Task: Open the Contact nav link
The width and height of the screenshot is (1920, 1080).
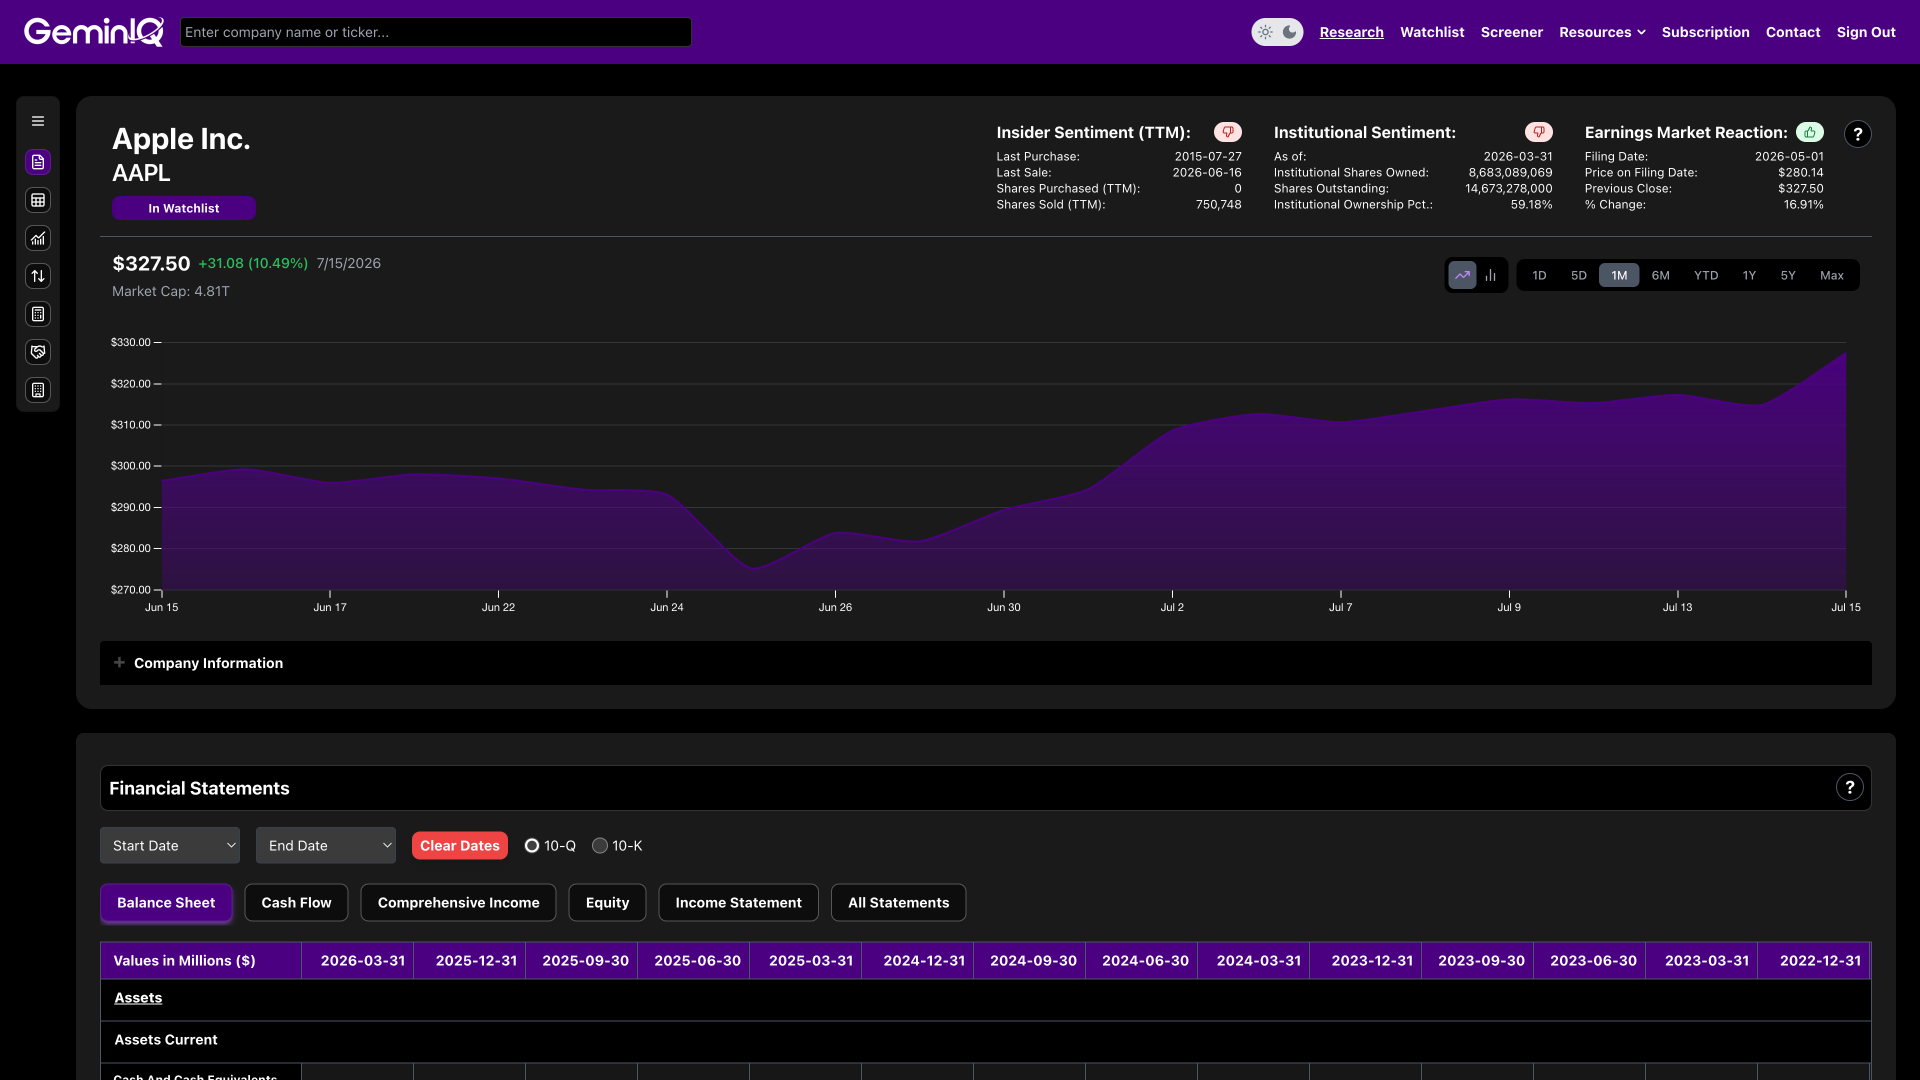Action: pos(1792,32)
